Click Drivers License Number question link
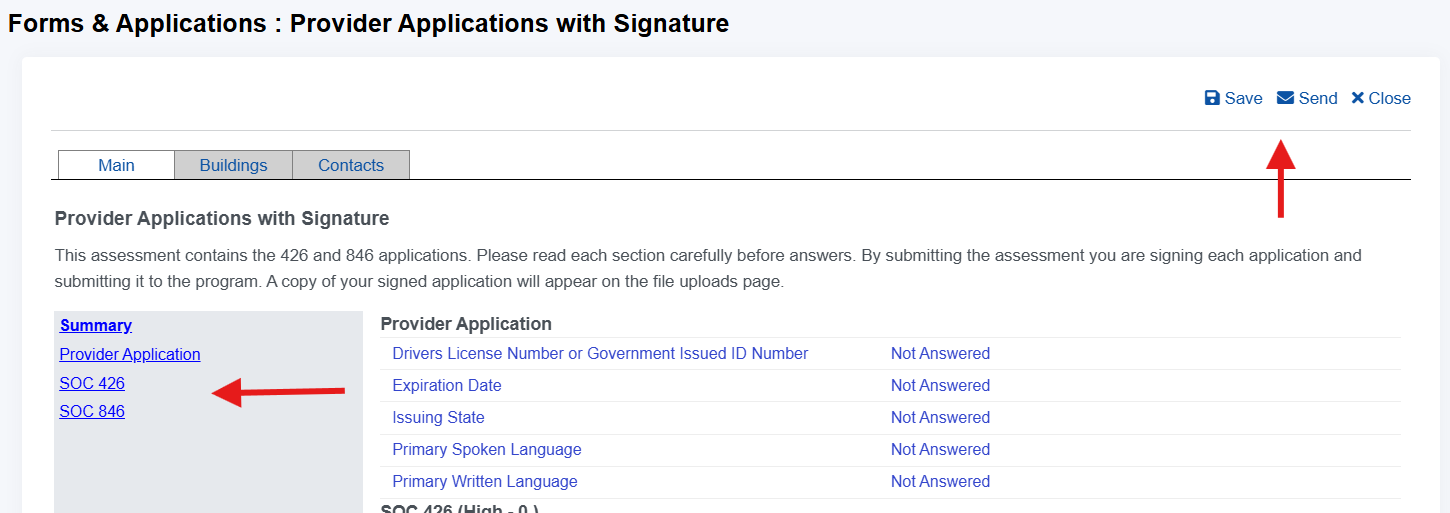The image size is (1450, 513). (x=600, y=353)
